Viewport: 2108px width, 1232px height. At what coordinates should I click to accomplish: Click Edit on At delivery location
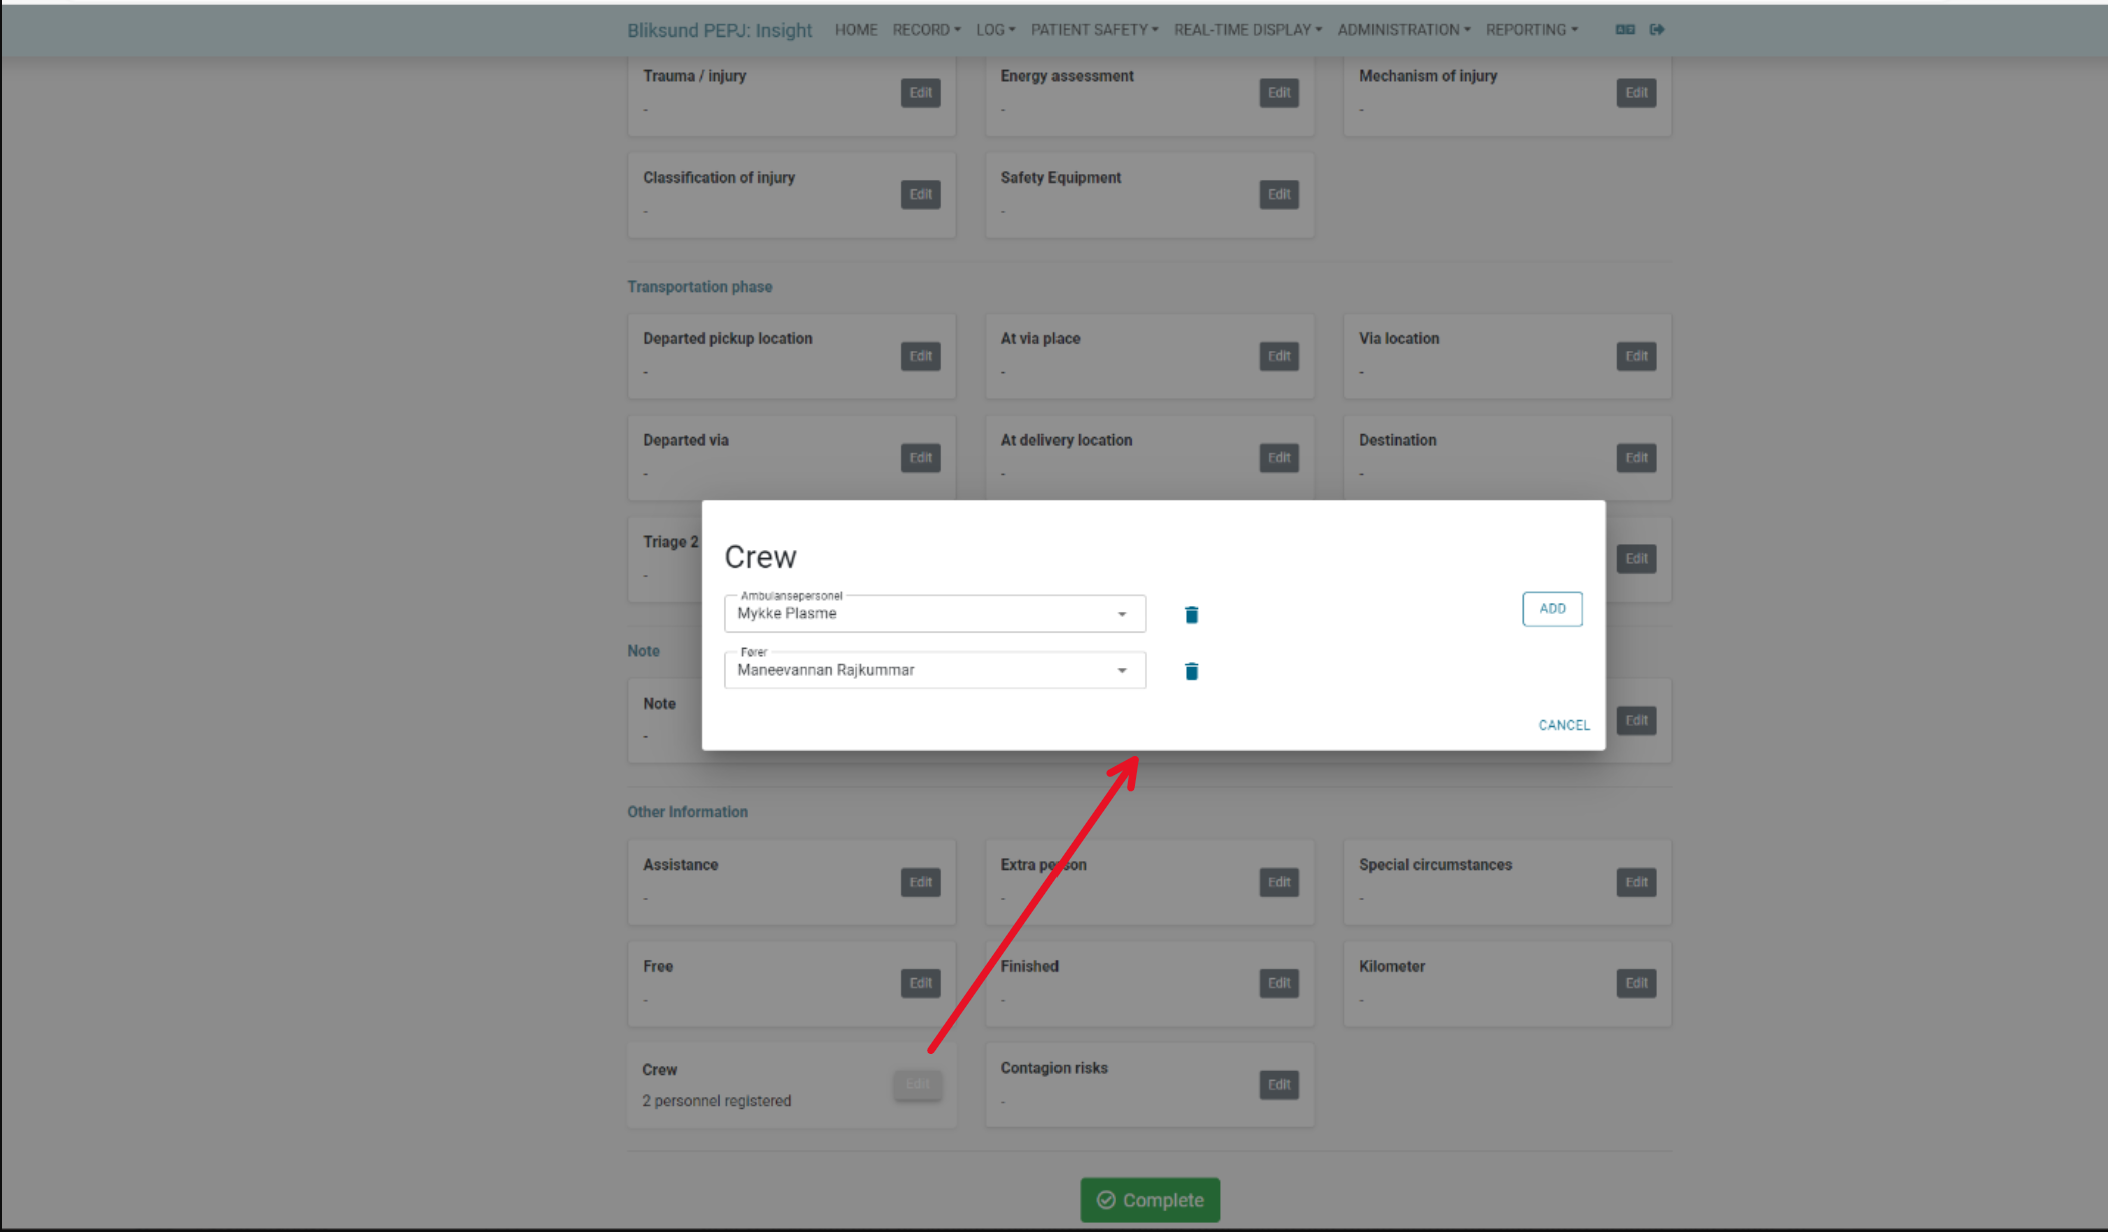(x=1278, y=458)
